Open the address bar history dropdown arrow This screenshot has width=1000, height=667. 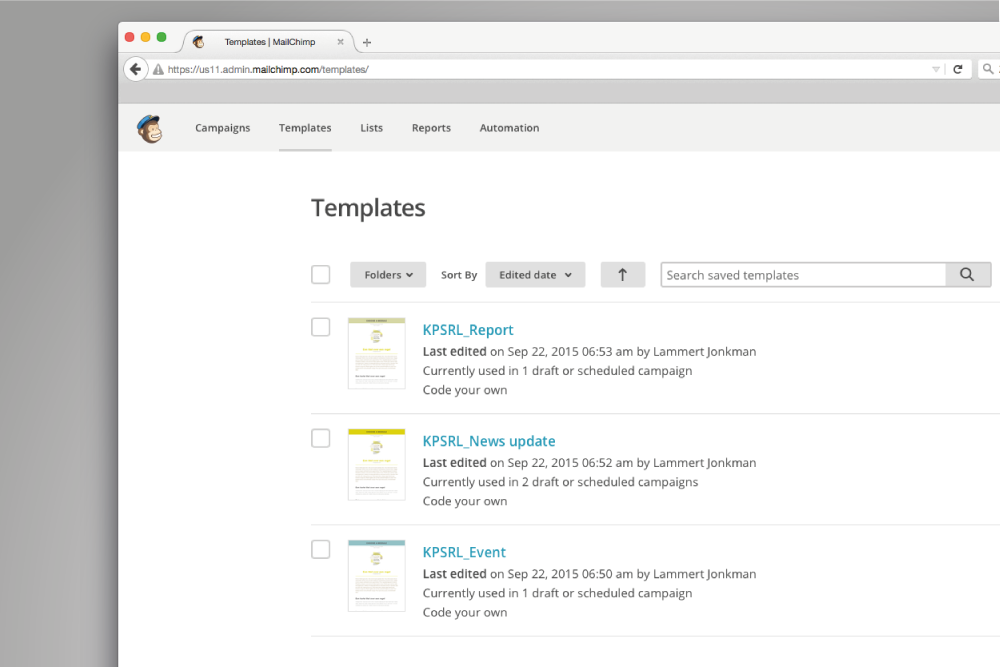(936, 69)
